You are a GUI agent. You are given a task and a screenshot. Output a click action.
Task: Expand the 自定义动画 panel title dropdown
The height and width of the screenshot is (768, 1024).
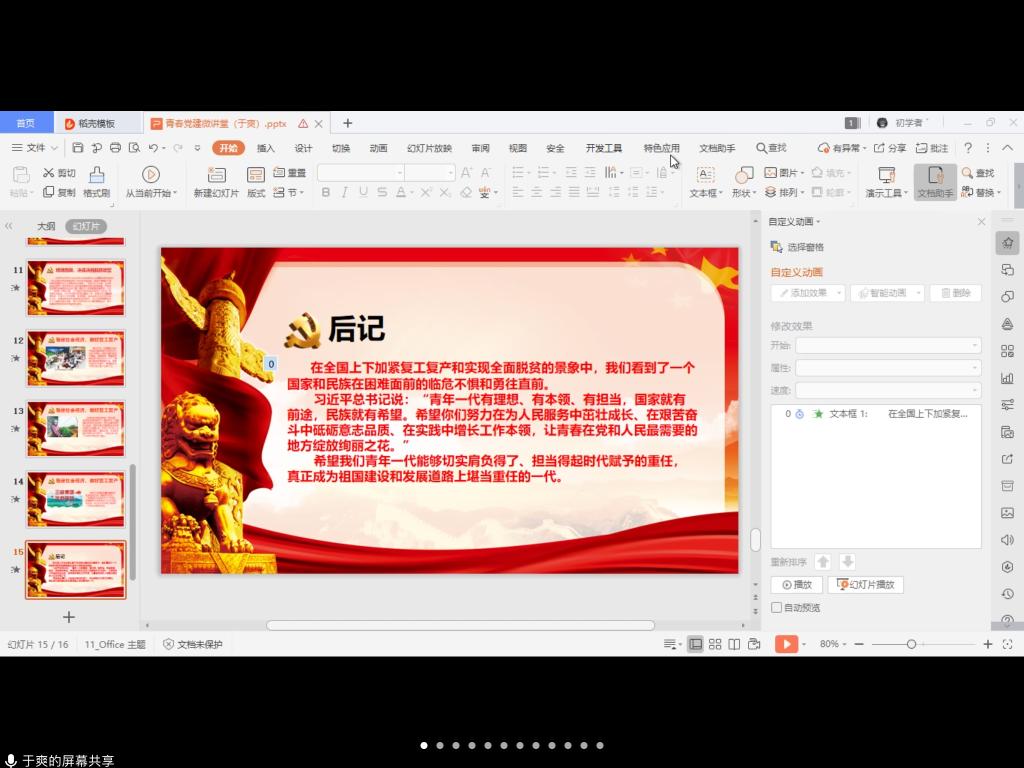(795, 222)
